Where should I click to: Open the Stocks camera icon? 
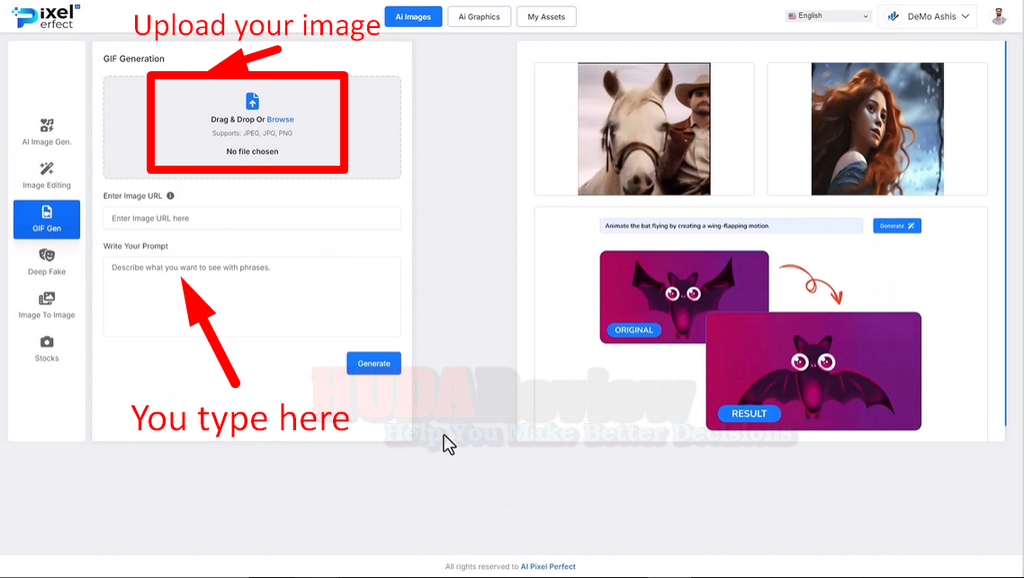(46, 342)
